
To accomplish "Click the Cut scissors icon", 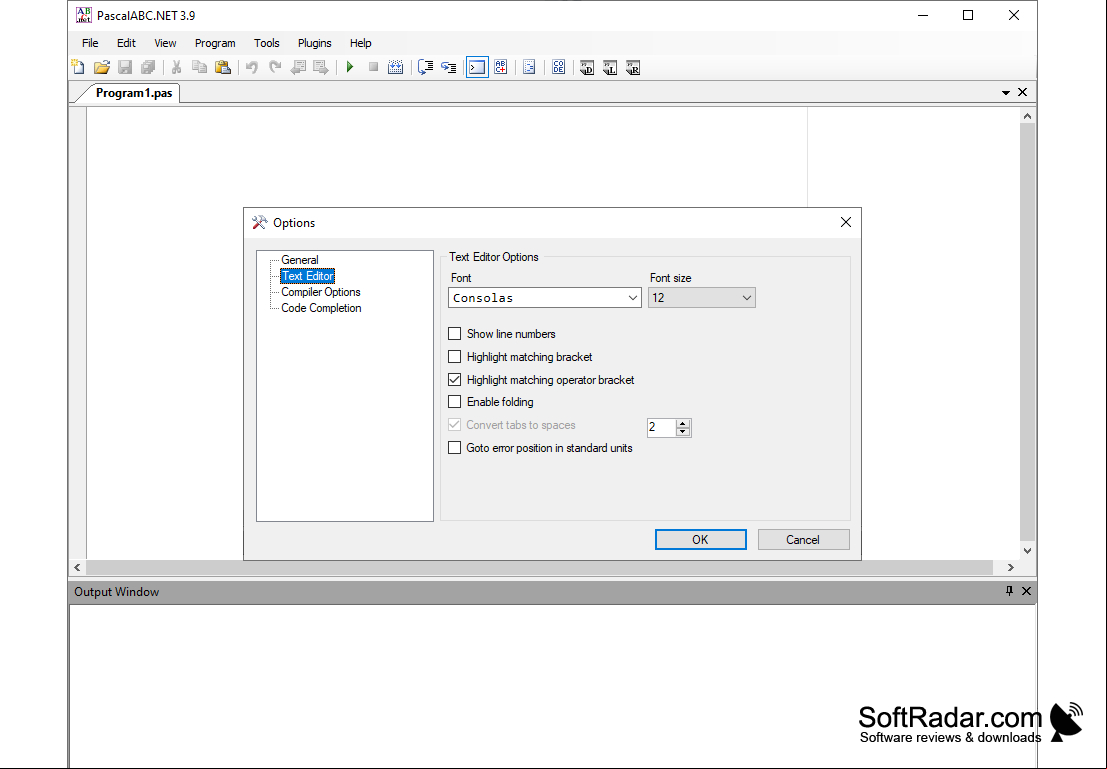I will tap(176, 67).
